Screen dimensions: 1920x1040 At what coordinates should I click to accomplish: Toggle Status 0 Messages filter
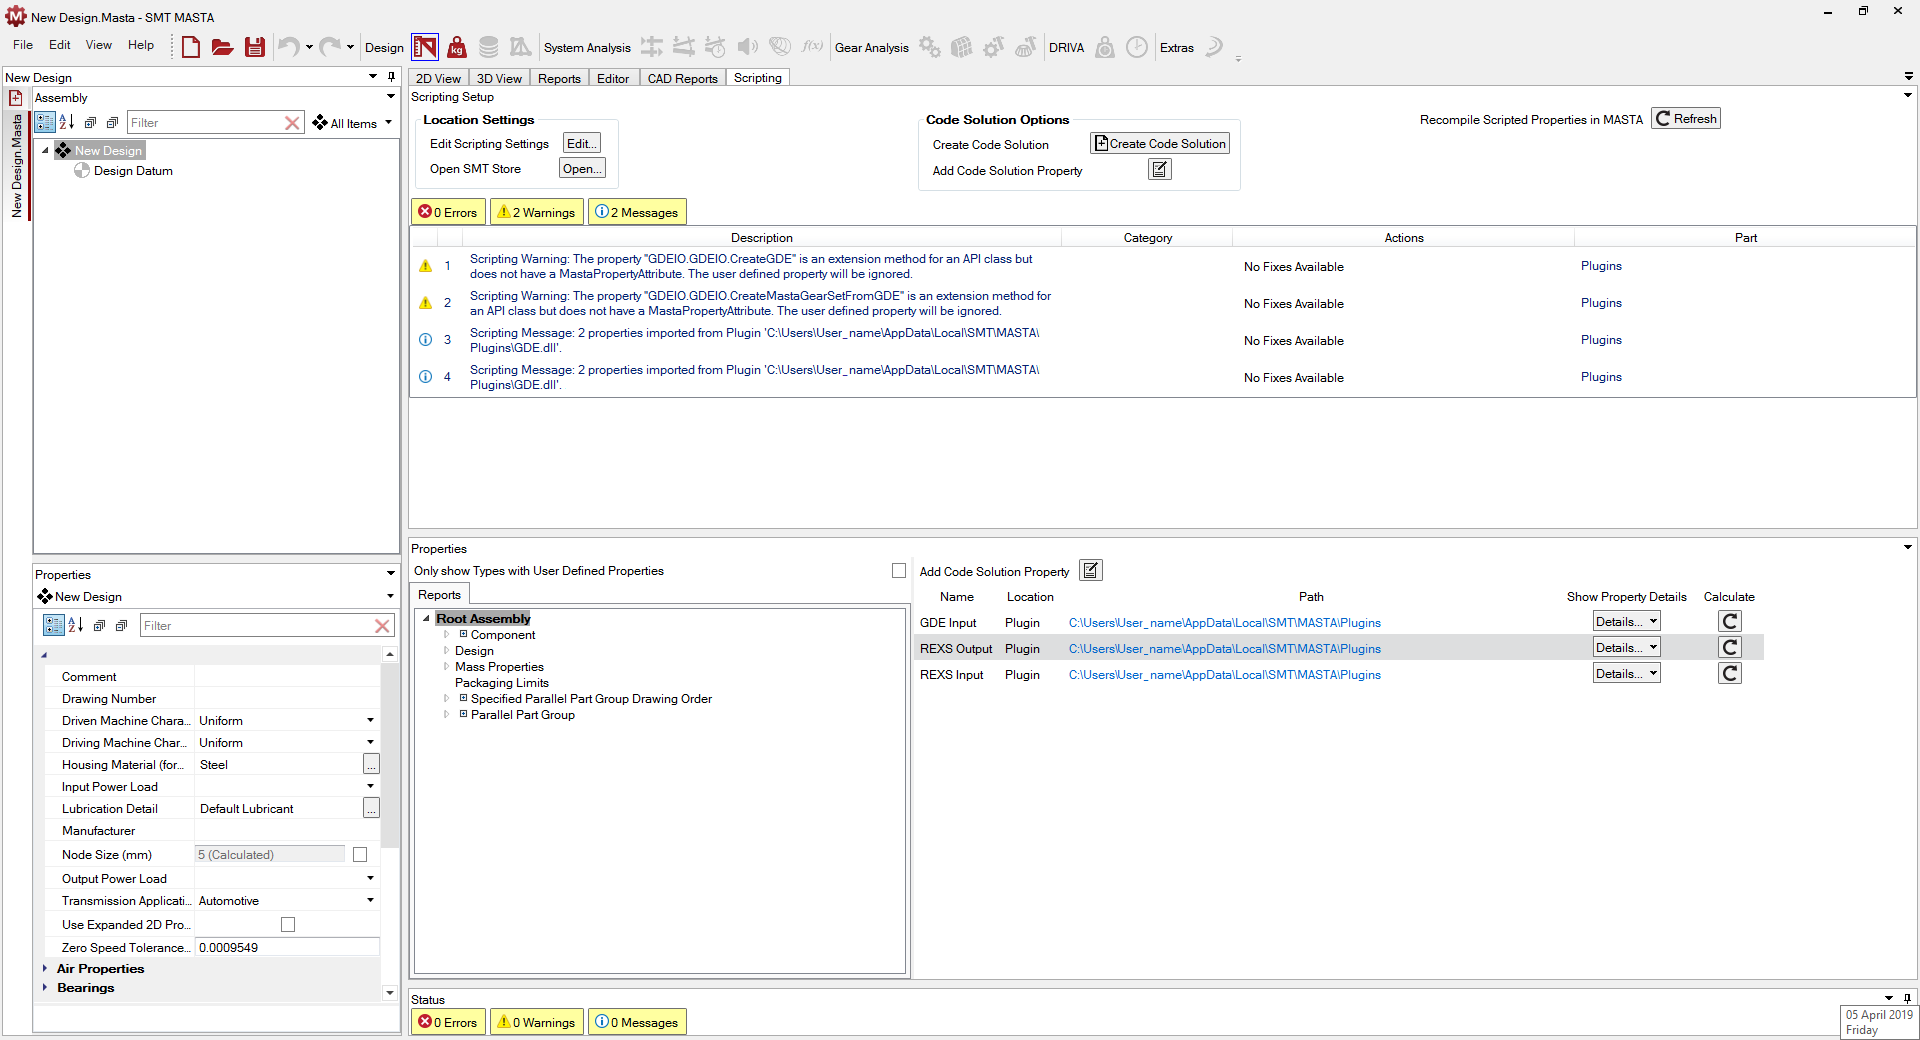tap(637, 1022)
